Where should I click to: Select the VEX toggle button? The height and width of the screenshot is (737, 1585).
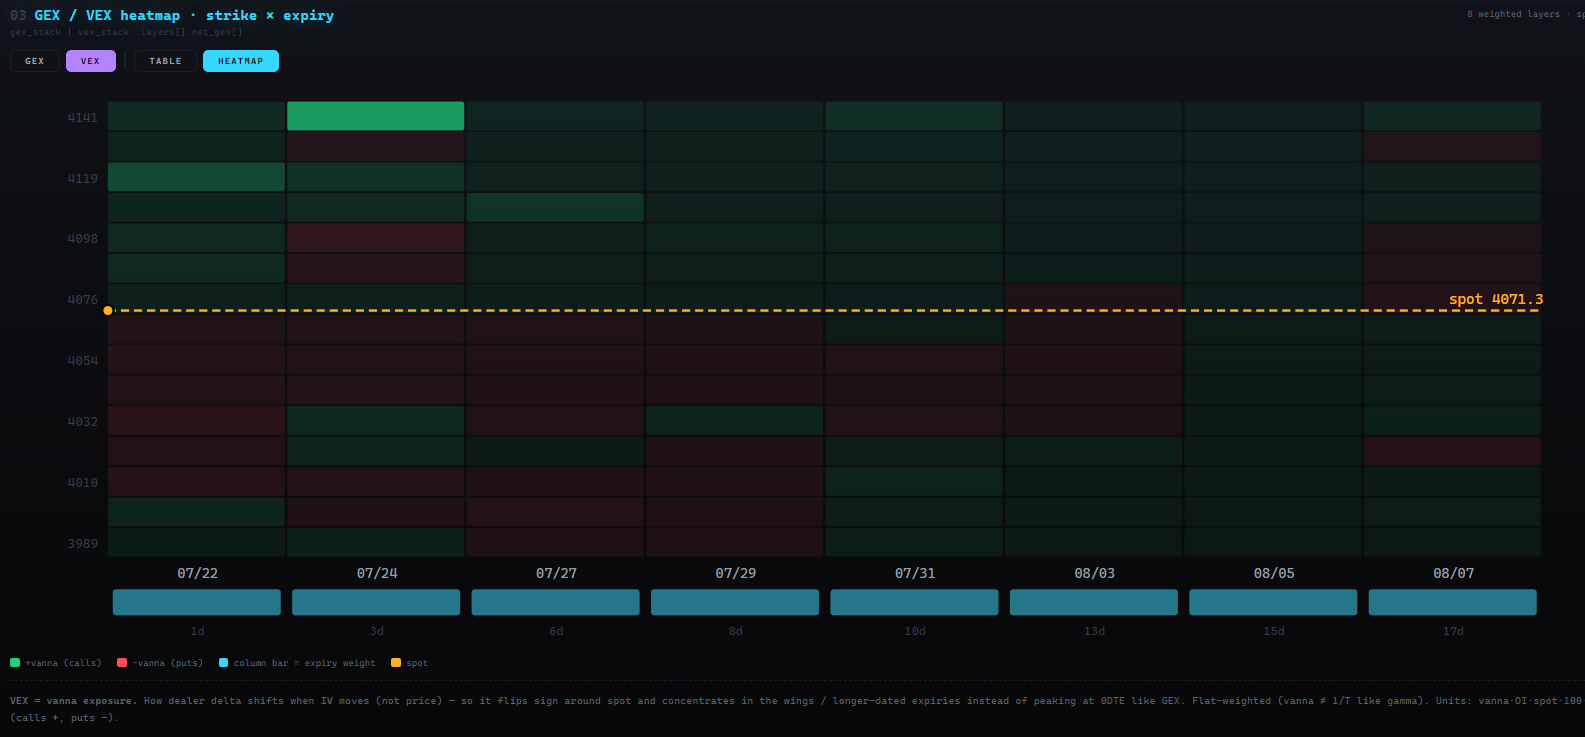pos(91,61)
